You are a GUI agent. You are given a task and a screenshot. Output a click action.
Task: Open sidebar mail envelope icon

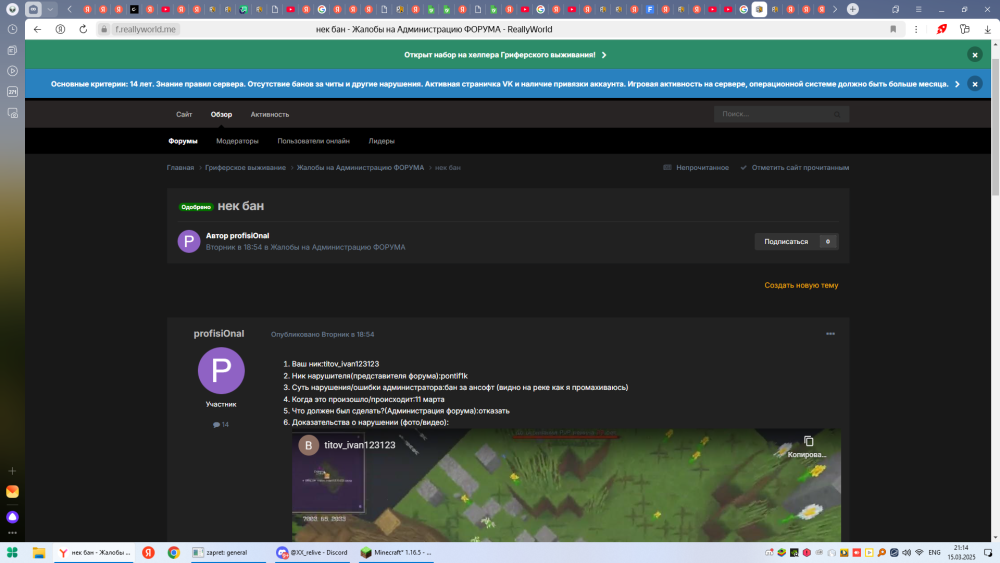pos(12,492)
